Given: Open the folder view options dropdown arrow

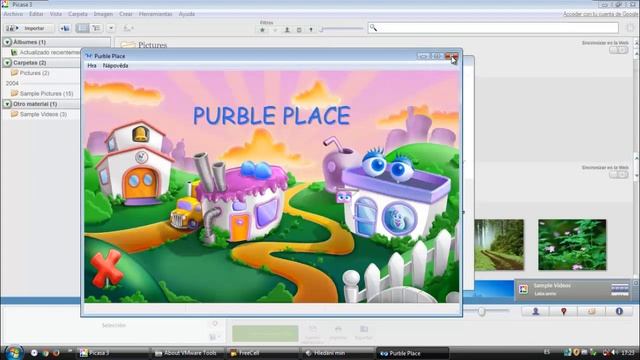Looking at the screenshot, I should [111, 28].
